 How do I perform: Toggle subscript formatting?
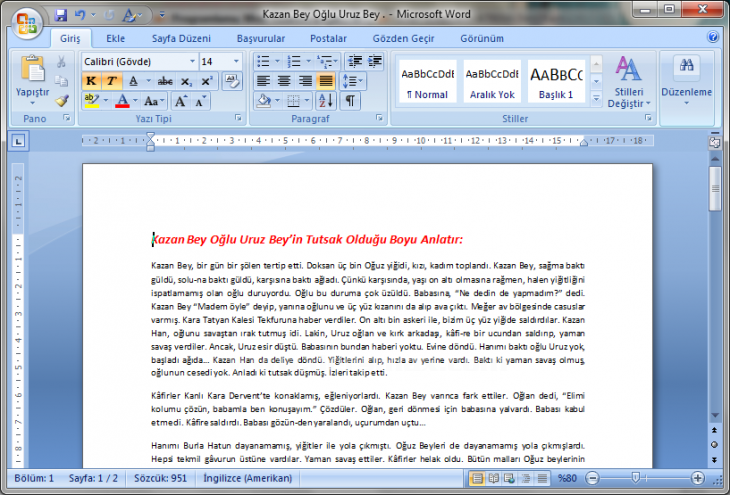pyautogui.click(x=186, y=81)
